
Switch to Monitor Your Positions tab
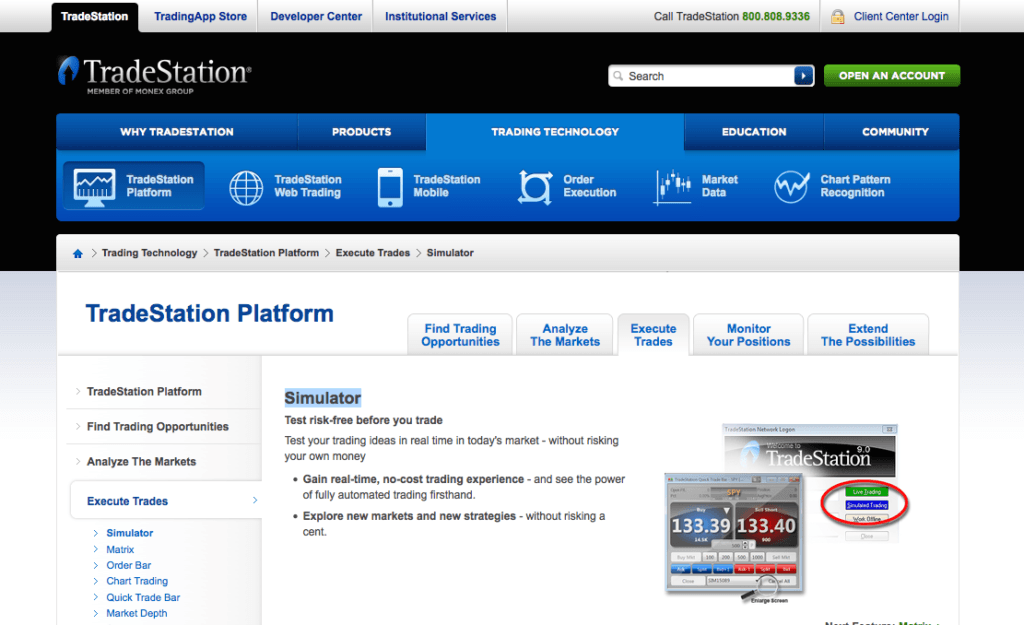pos(748,335)
